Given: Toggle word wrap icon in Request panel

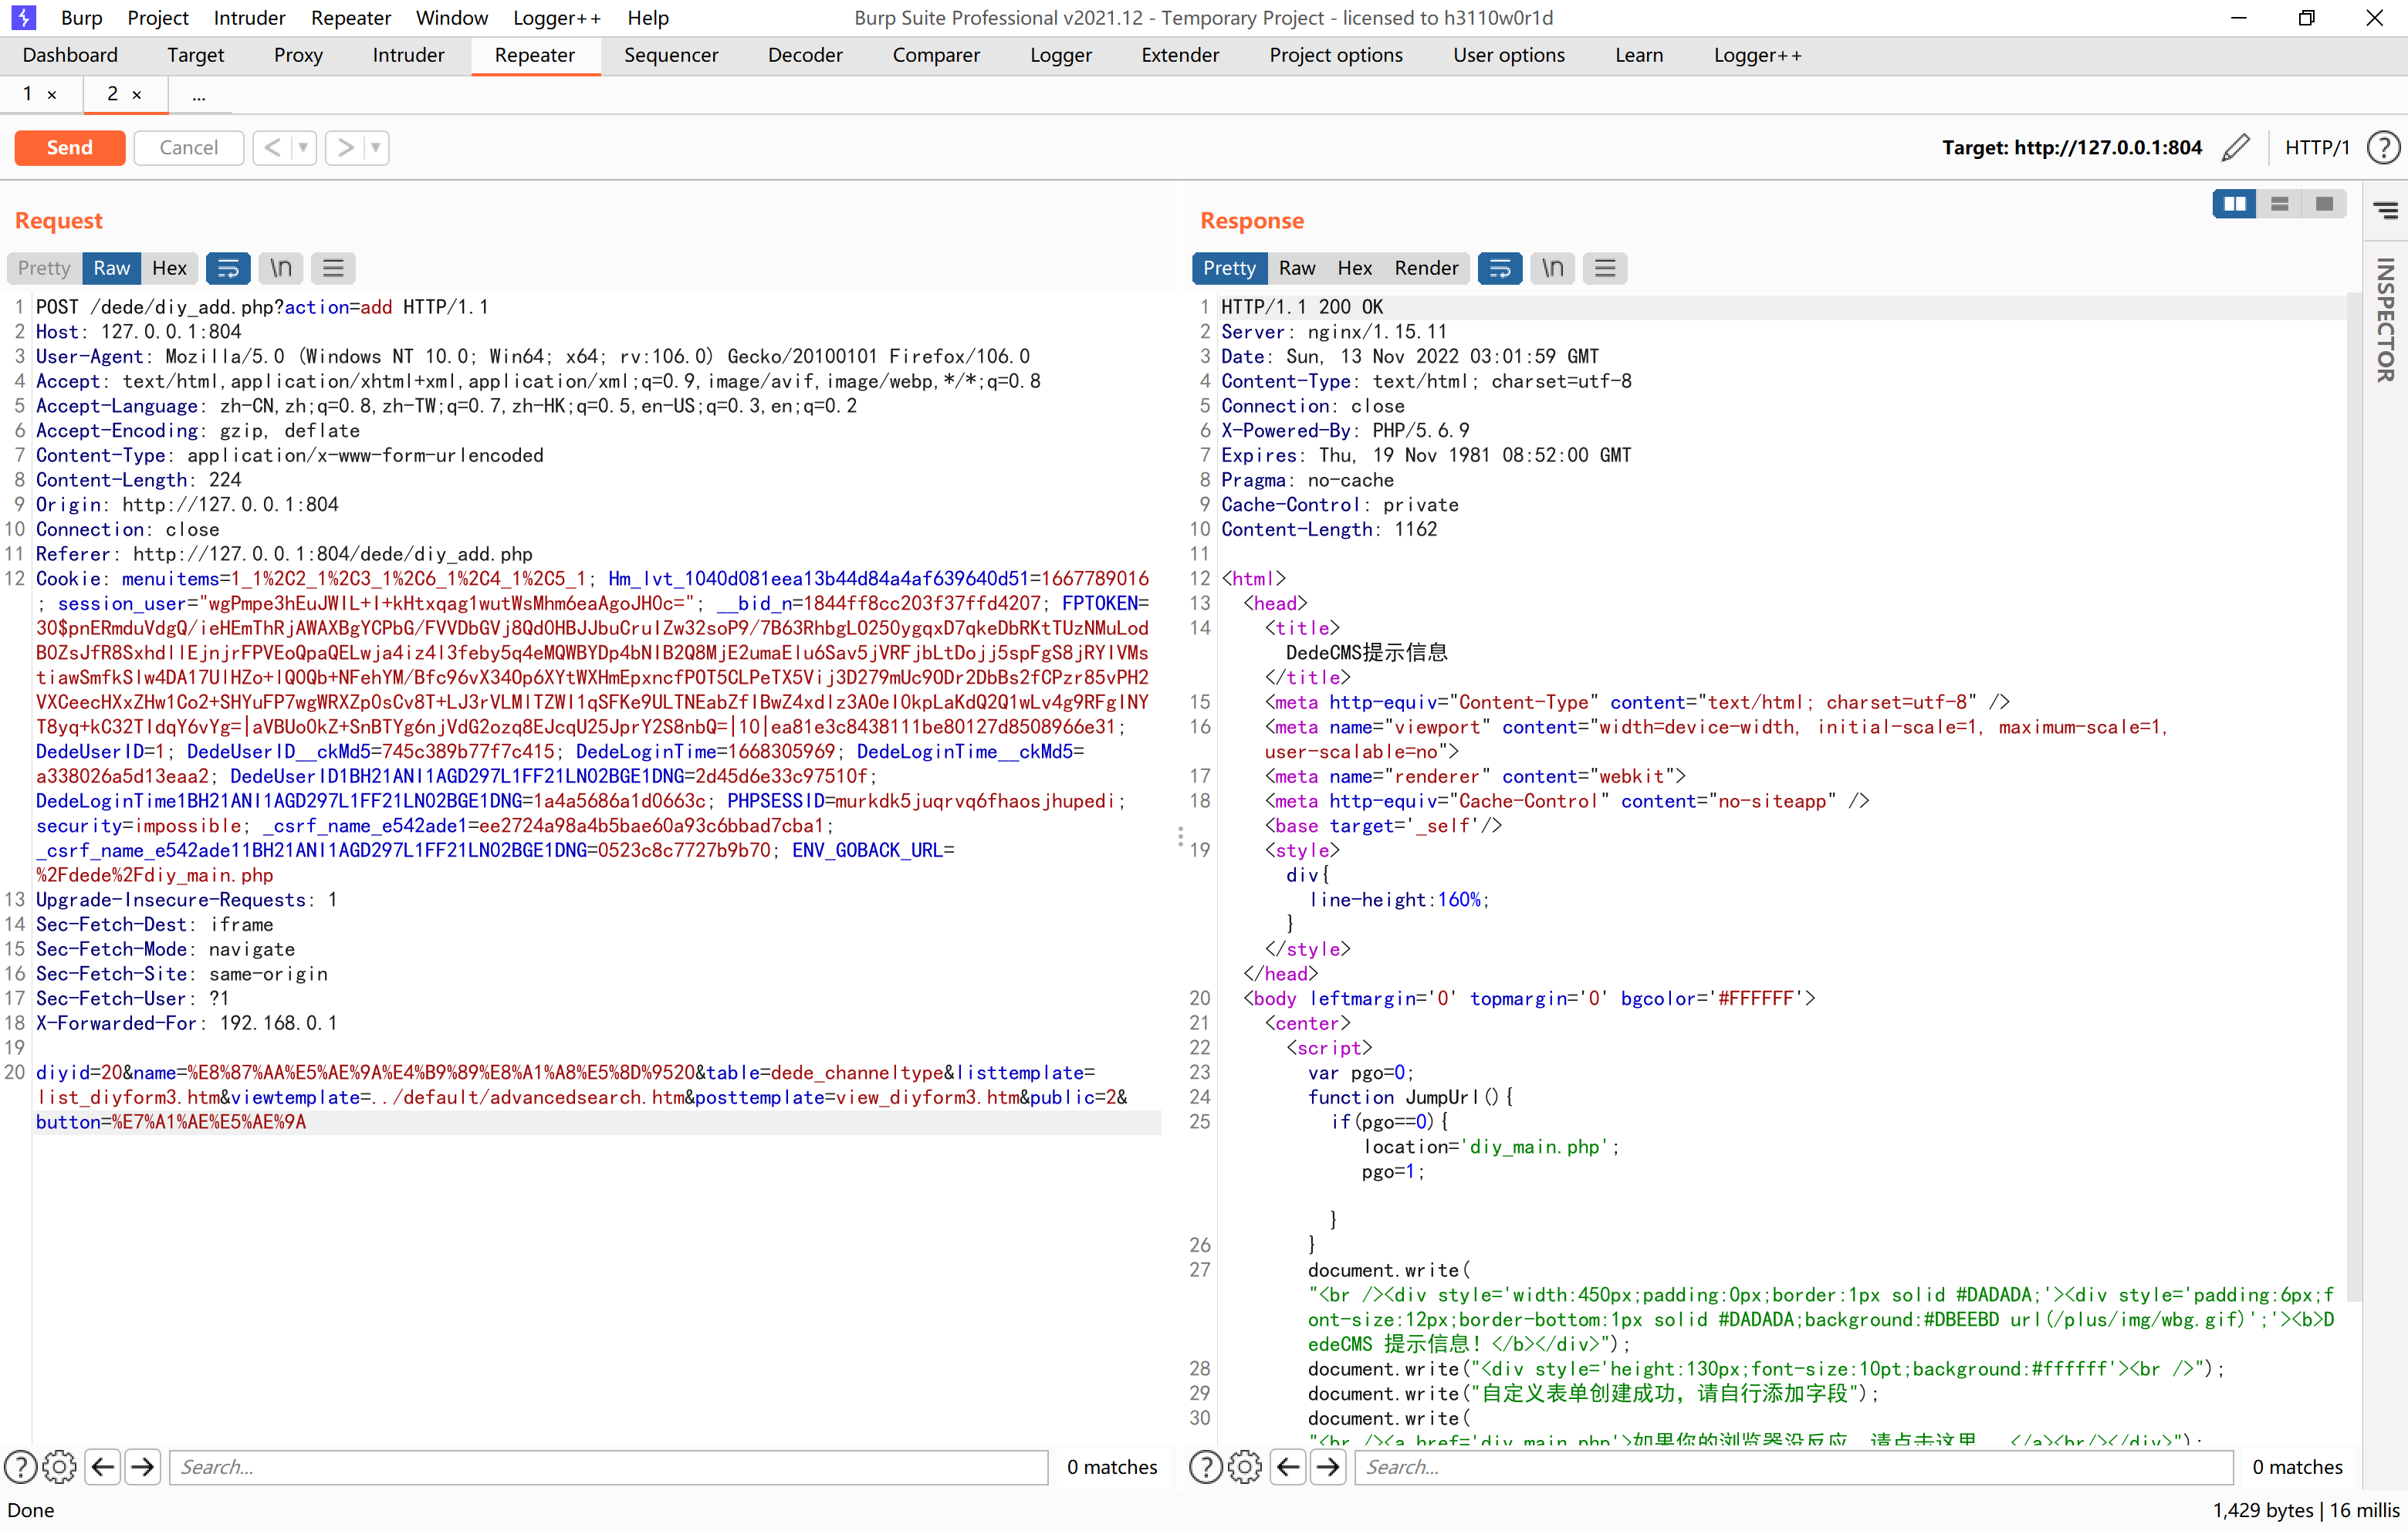Looking at the screenshot, I should 228,268.
